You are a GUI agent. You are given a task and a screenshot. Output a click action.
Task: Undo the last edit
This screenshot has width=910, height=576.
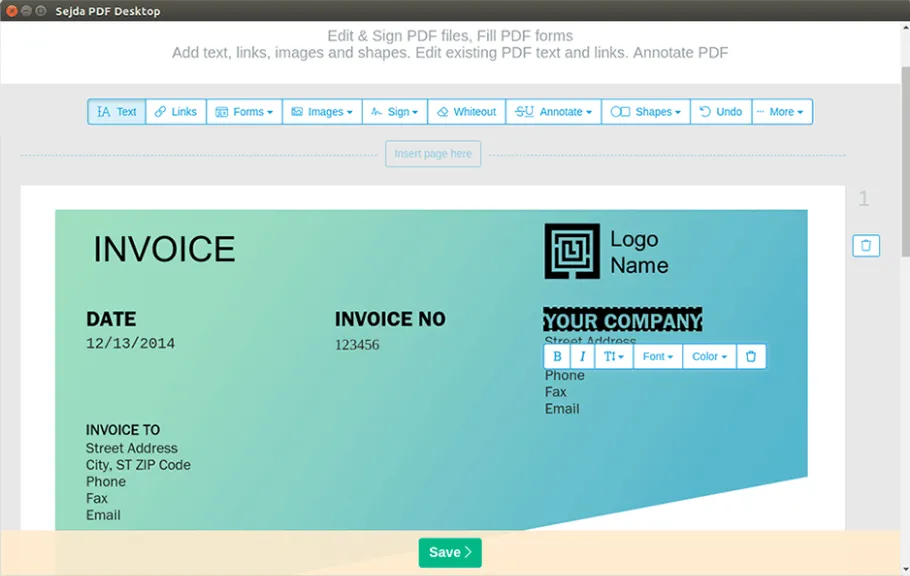721,111
